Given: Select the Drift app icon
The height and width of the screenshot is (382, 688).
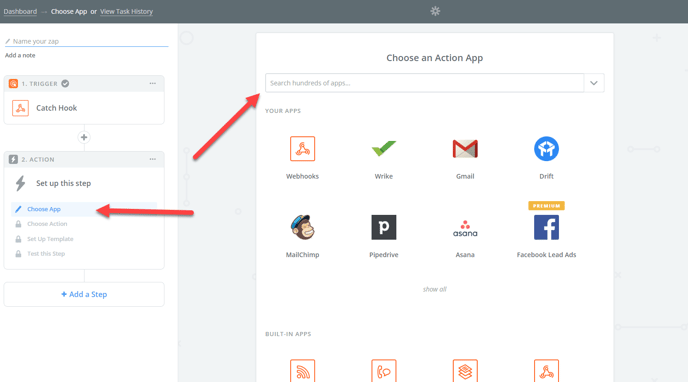Looking at the screenshot, I should pyautogui.click(x=546, y=149).
